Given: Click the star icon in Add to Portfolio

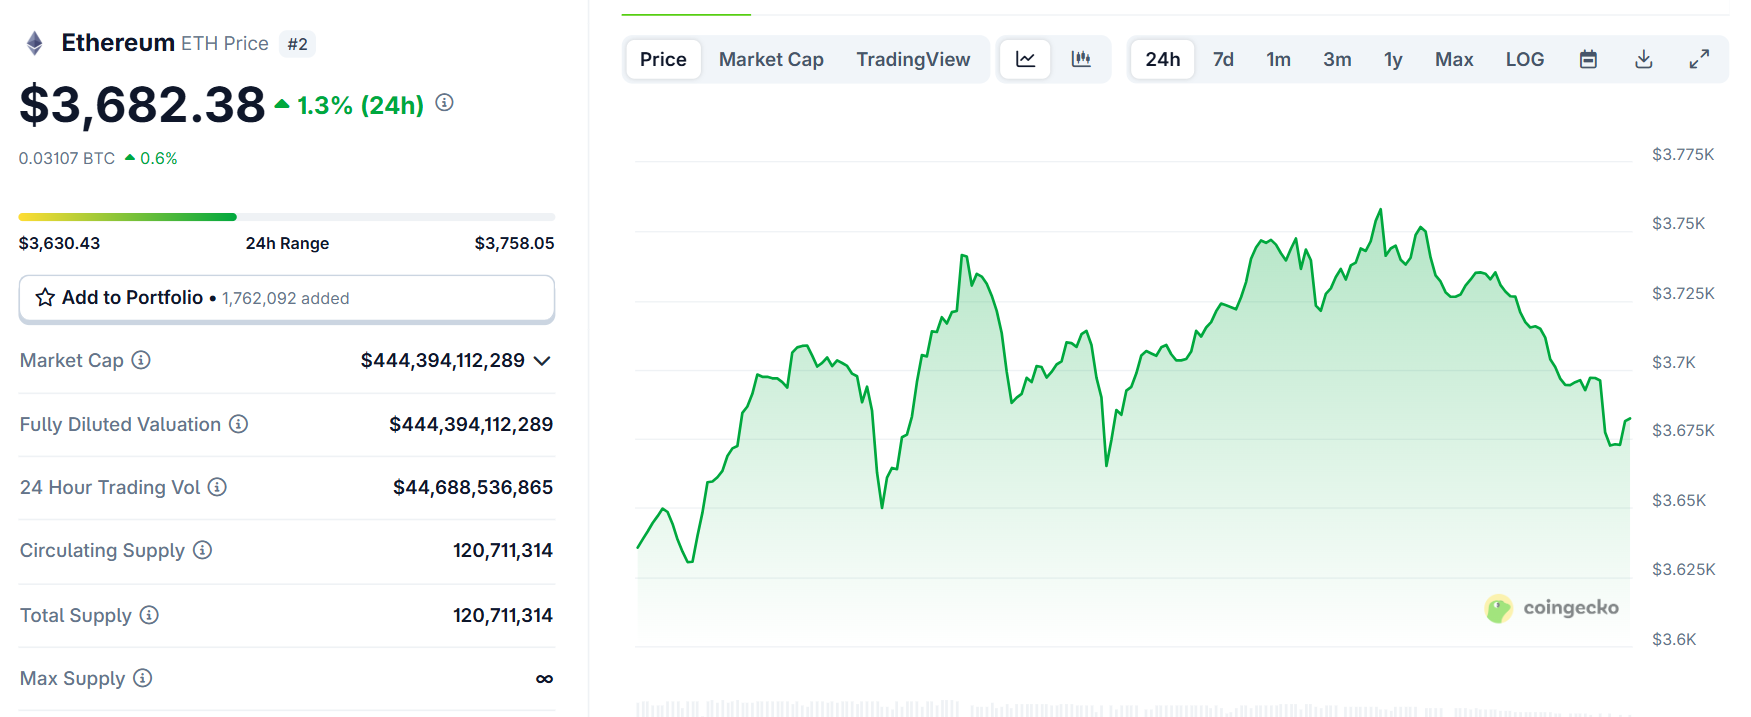Looking at the screenshot, I should (45, 298).
